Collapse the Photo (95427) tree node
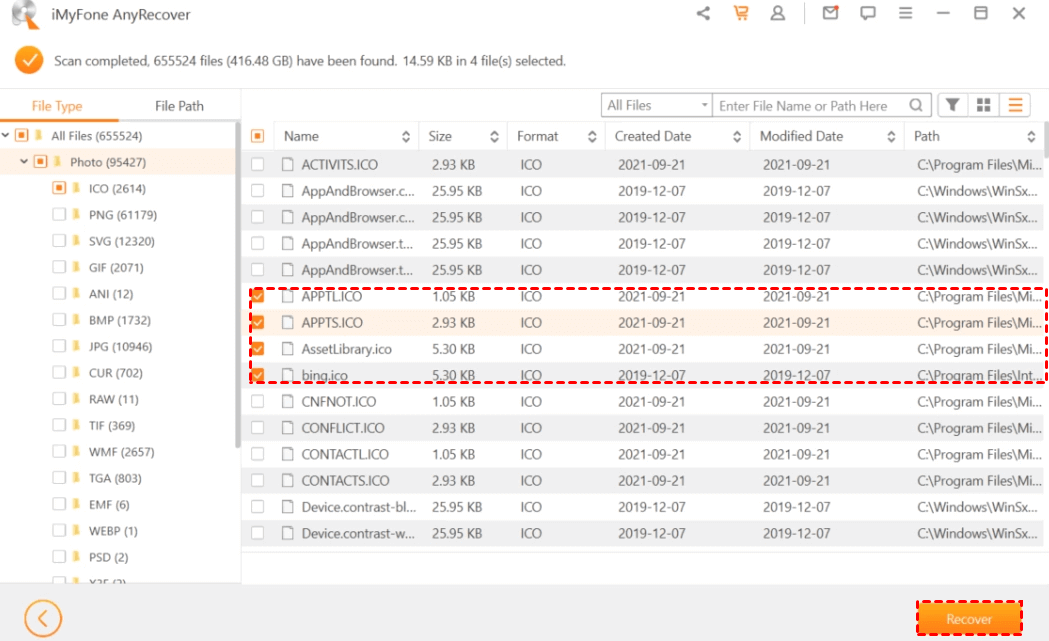Image resolution: width=1049 pixels, height=641 pixels. click(x=24, y=161)
